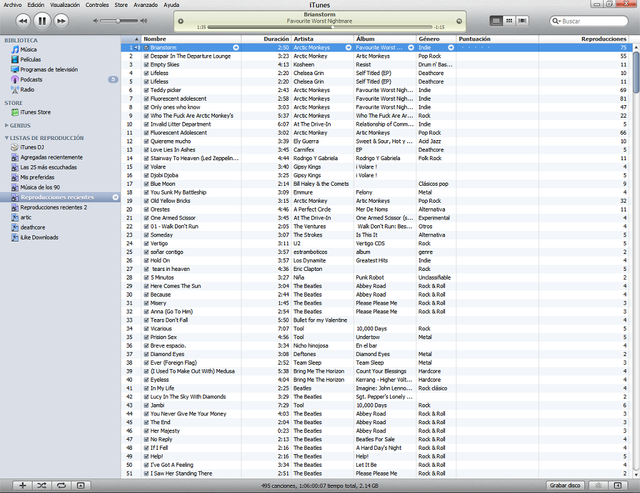
Task: Uncheck the Volare song checkbox
Action: click(x=146, y=167)
